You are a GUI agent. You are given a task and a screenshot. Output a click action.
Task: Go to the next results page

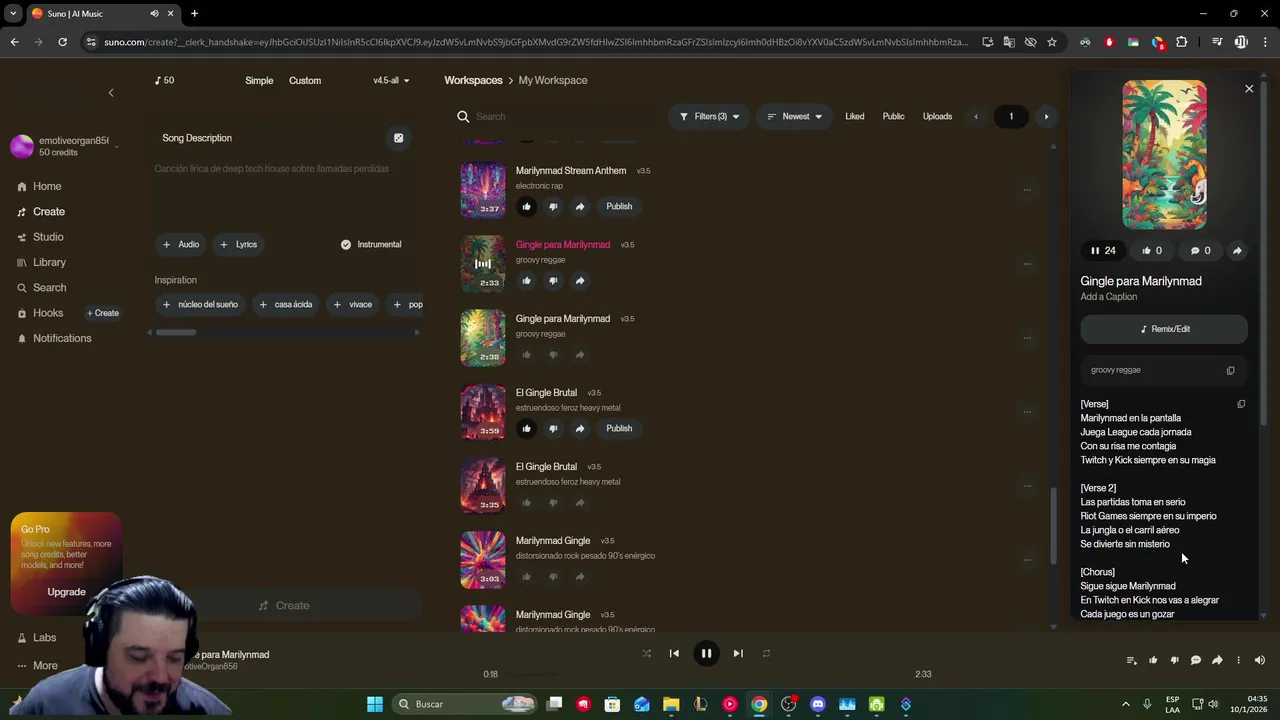[1046, 116]
